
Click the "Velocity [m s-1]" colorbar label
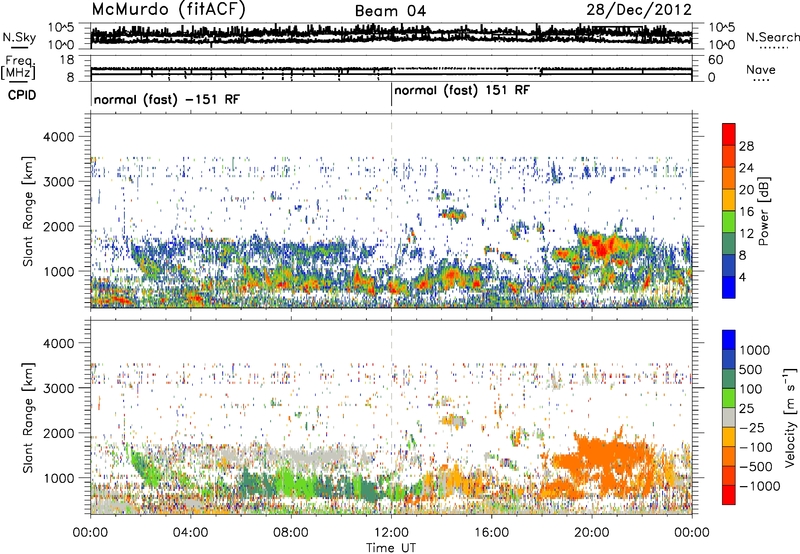[790, 417]
